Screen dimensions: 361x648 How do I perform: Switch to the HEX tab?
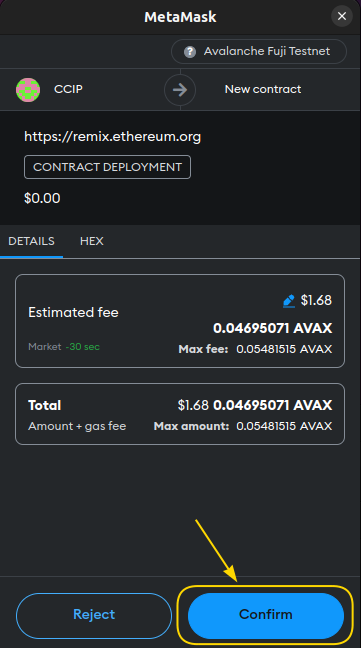click(92, 241)
